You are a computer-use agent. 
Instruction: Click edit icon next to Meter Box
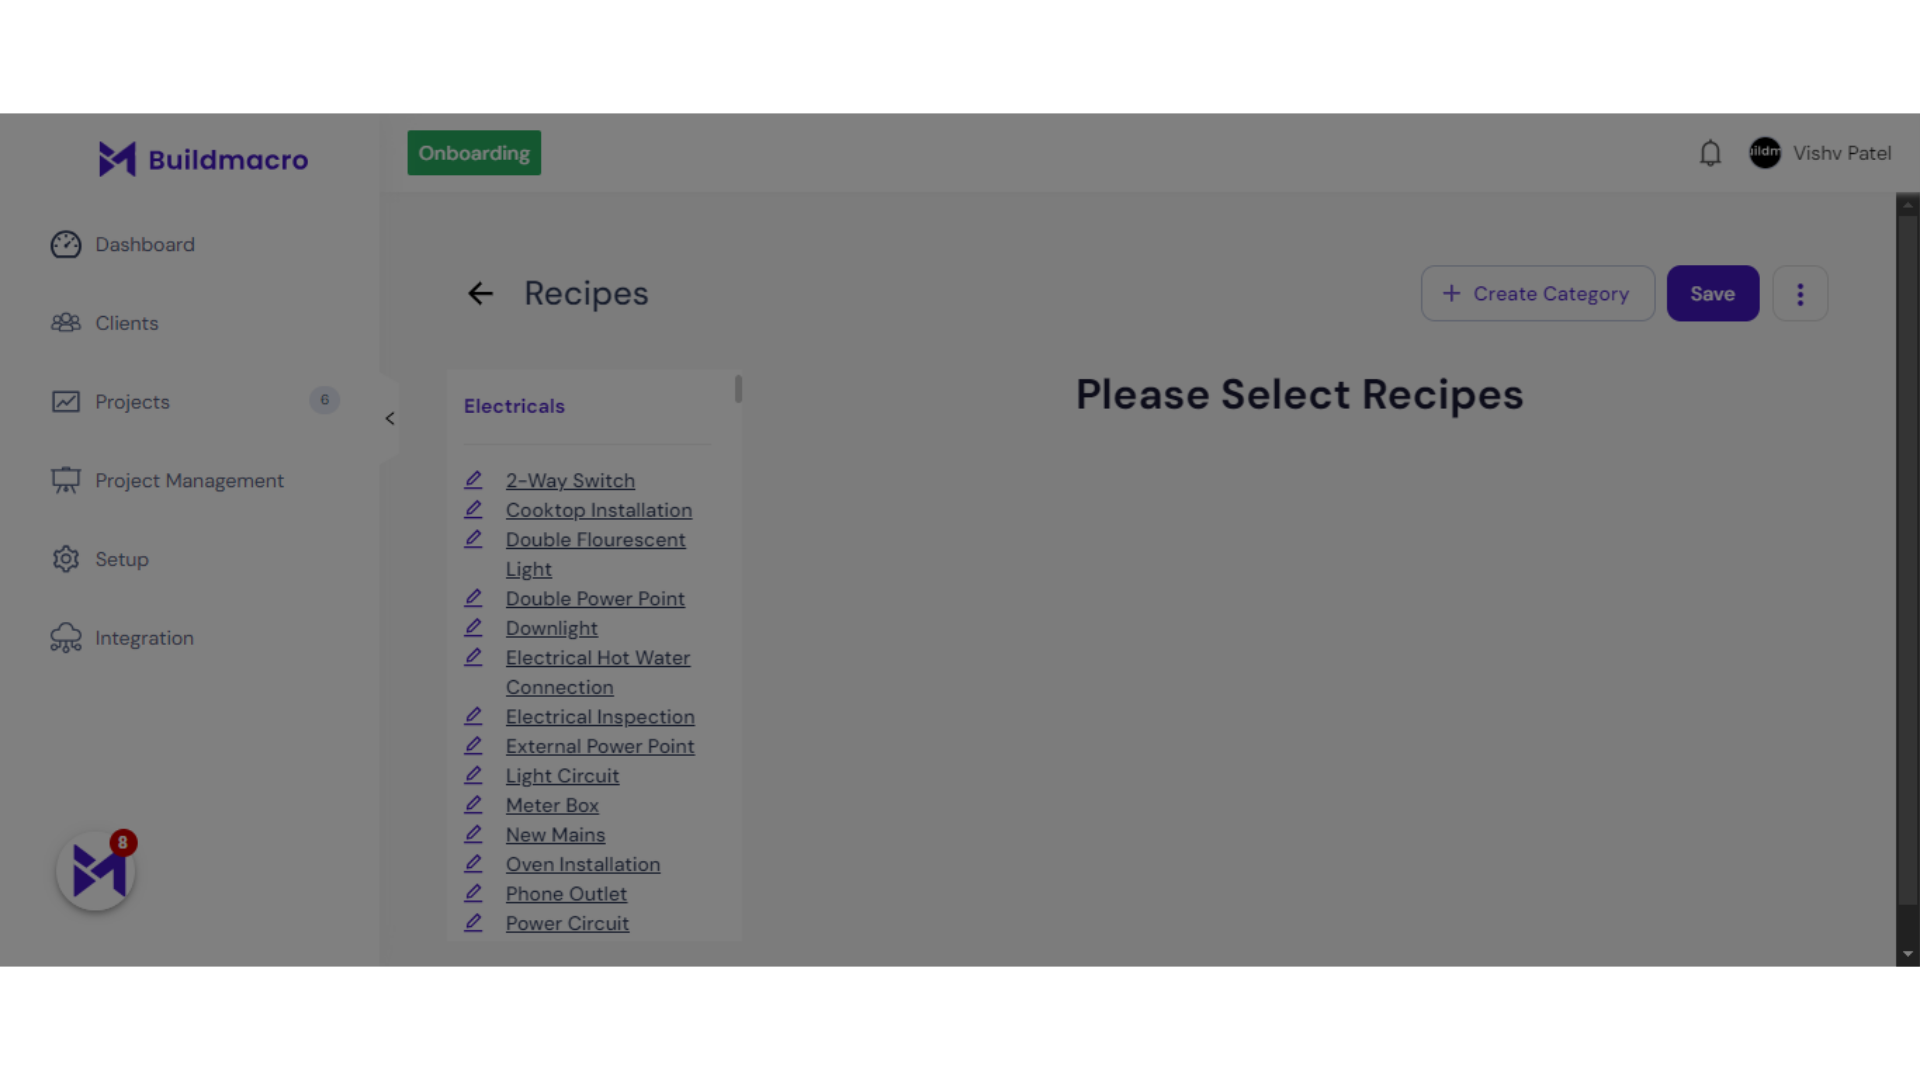473,803
